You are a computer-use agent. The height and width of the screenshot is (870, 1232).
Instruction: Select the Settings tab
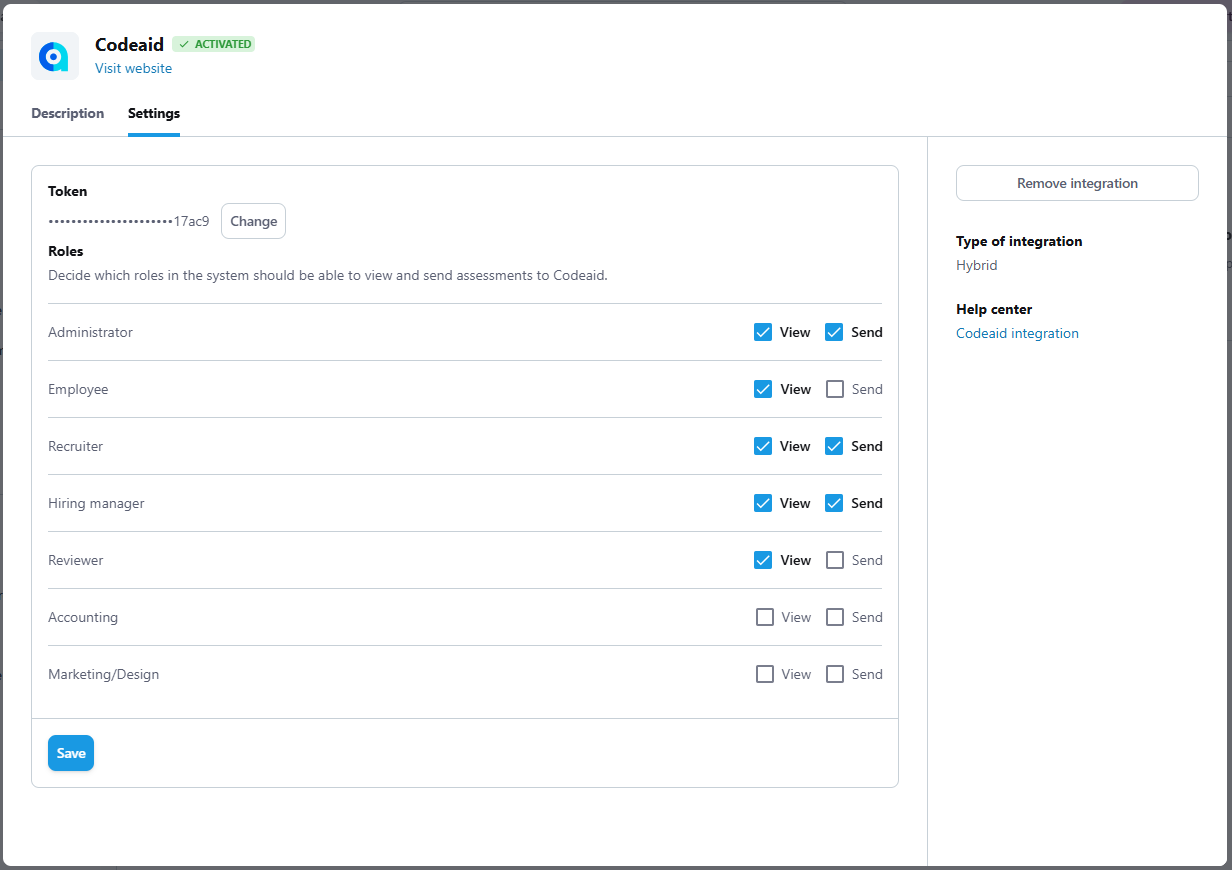154,113
